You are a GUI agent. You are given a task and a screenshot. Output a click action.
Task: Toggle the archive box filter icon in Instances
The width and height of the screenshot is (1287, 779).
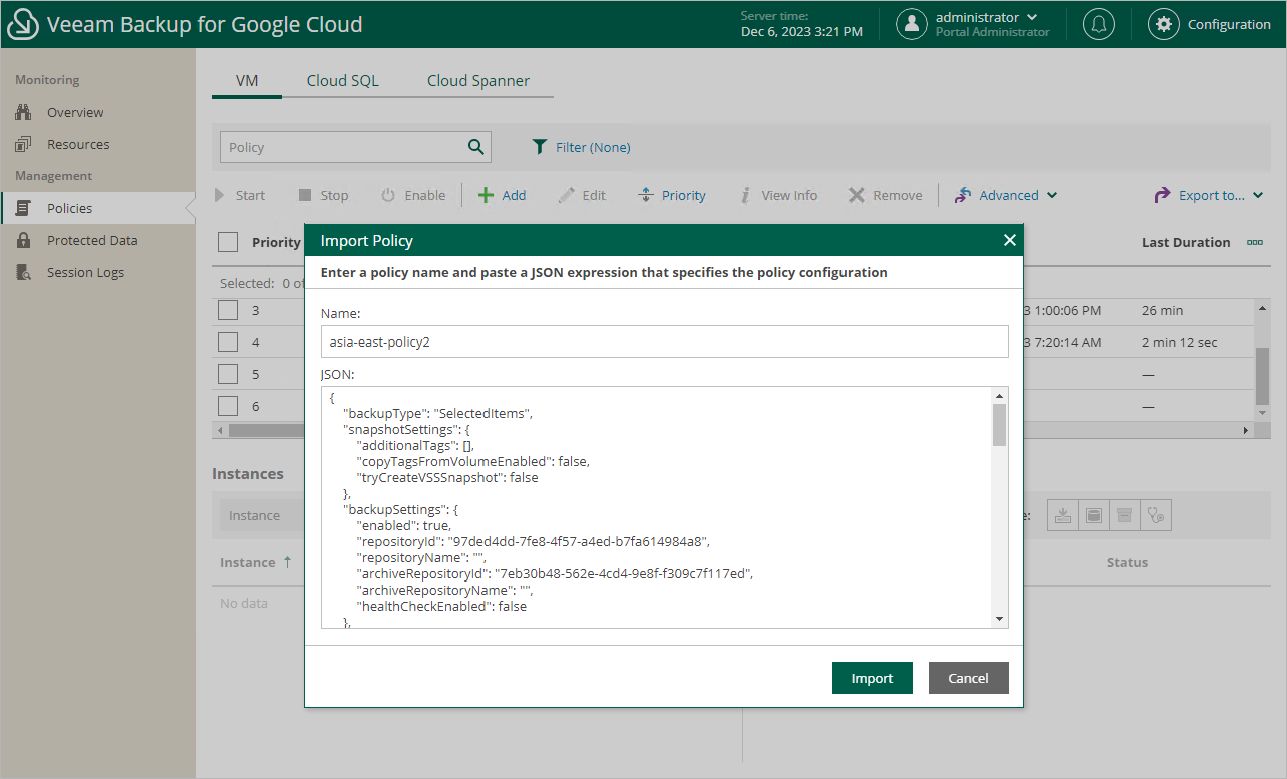tap(1125, 515)
